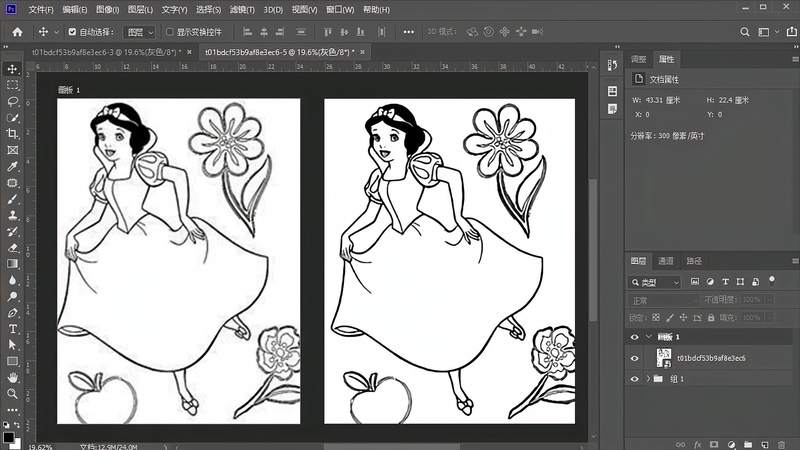The image size is (800, 450).
Task: Hide the 画板 1 artboard layer
Action: [634, 337]
